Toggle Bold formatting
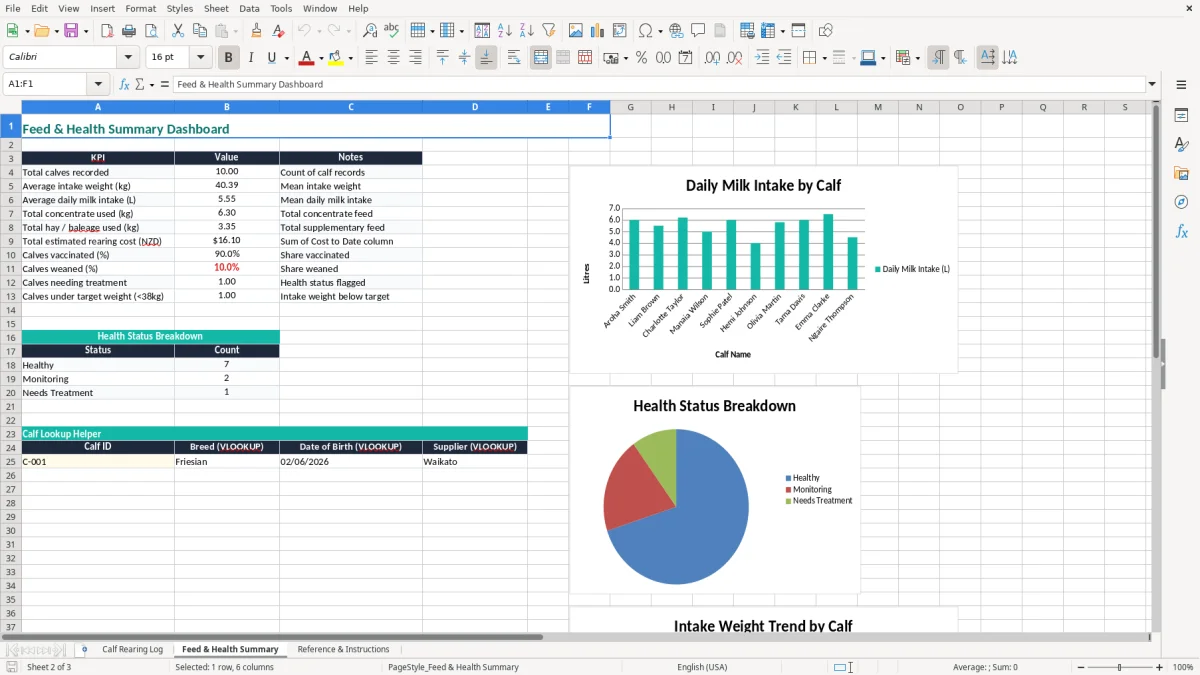Viewport: 1200px width, 675px height. click(x=229, y=58)
